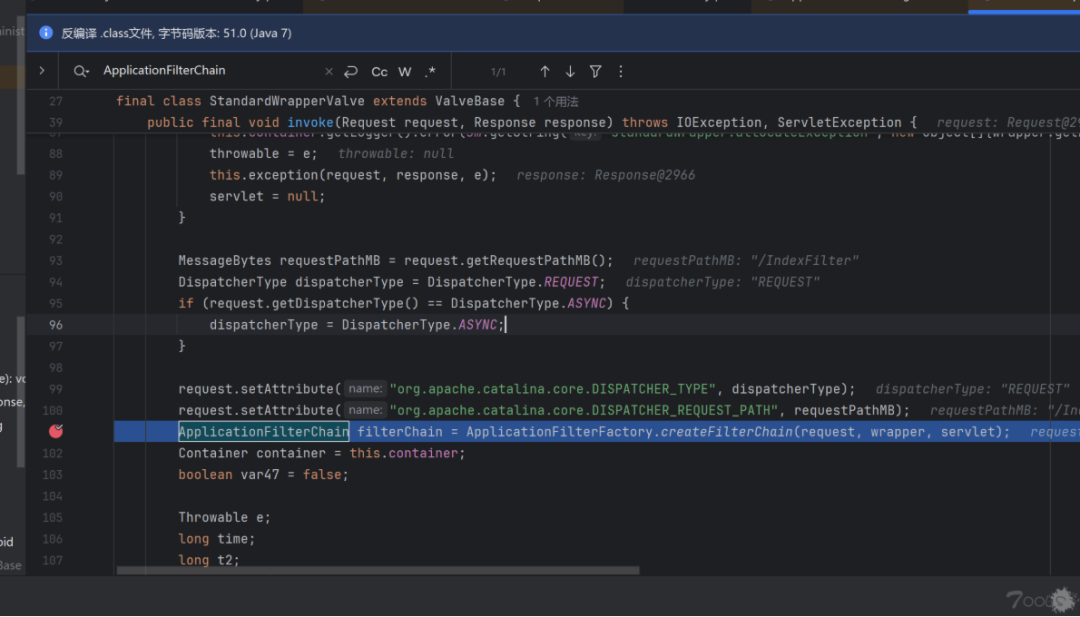Click the 'this.exception' call on line 89
This screenshot has width=1080, height=617.
[264, 175]
